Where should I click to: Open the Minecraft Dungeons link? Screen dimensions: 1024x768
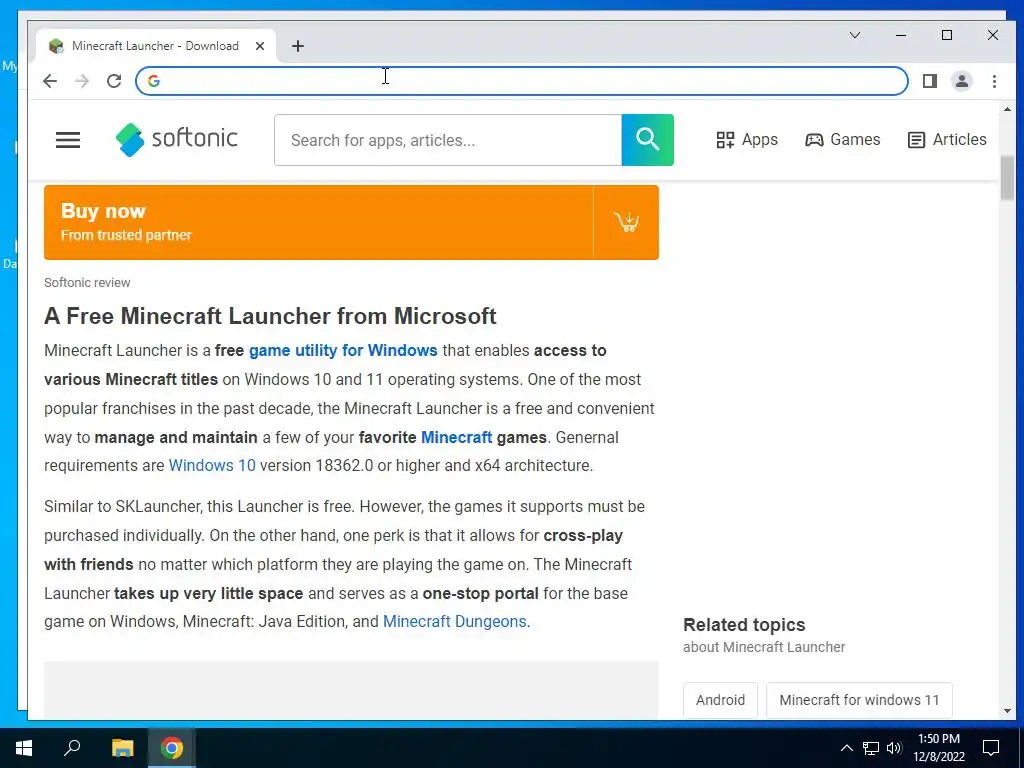[x=455, y=622]
